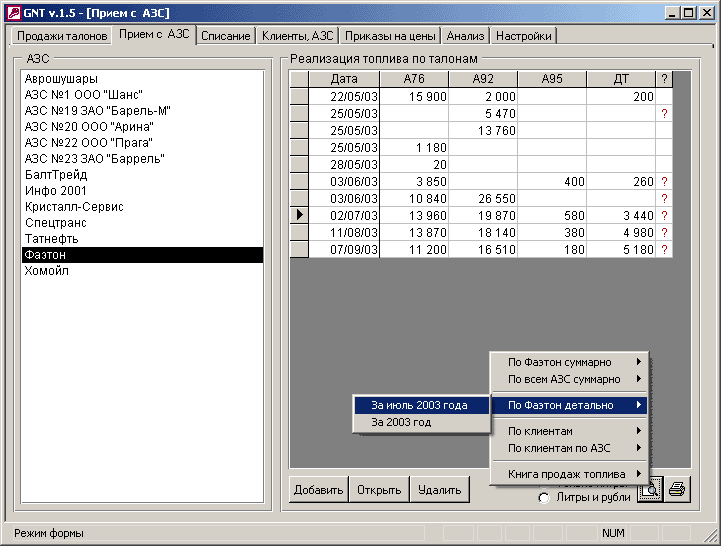Click A95 cell '580'
The width and height of the screenshot is (721, 546).
552,215
